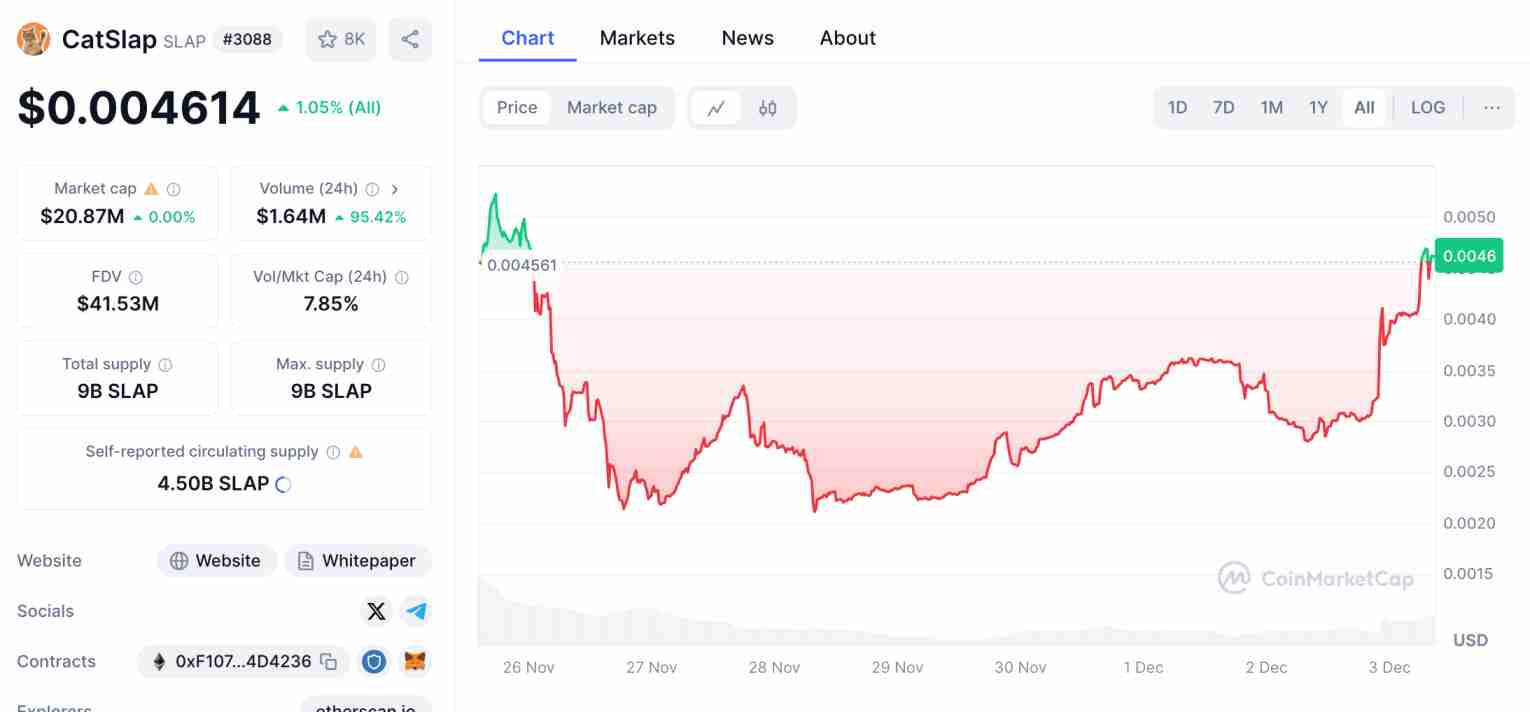1530x712 pixels.
Task: Show Market cap info tooltip icon
Action: [x=174, y=188]
